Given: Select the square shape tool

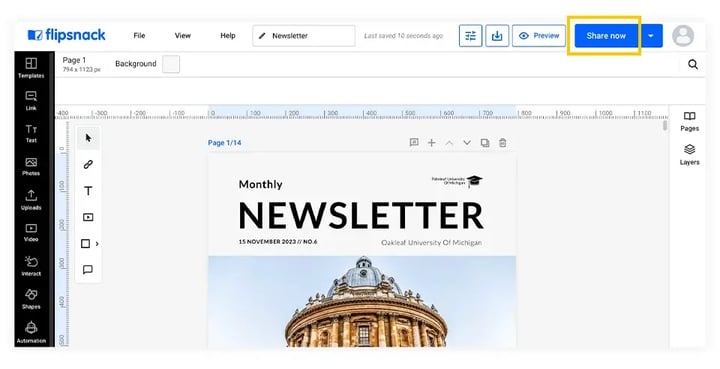Looking at the screenshot, I should click(x=85, y=244).
